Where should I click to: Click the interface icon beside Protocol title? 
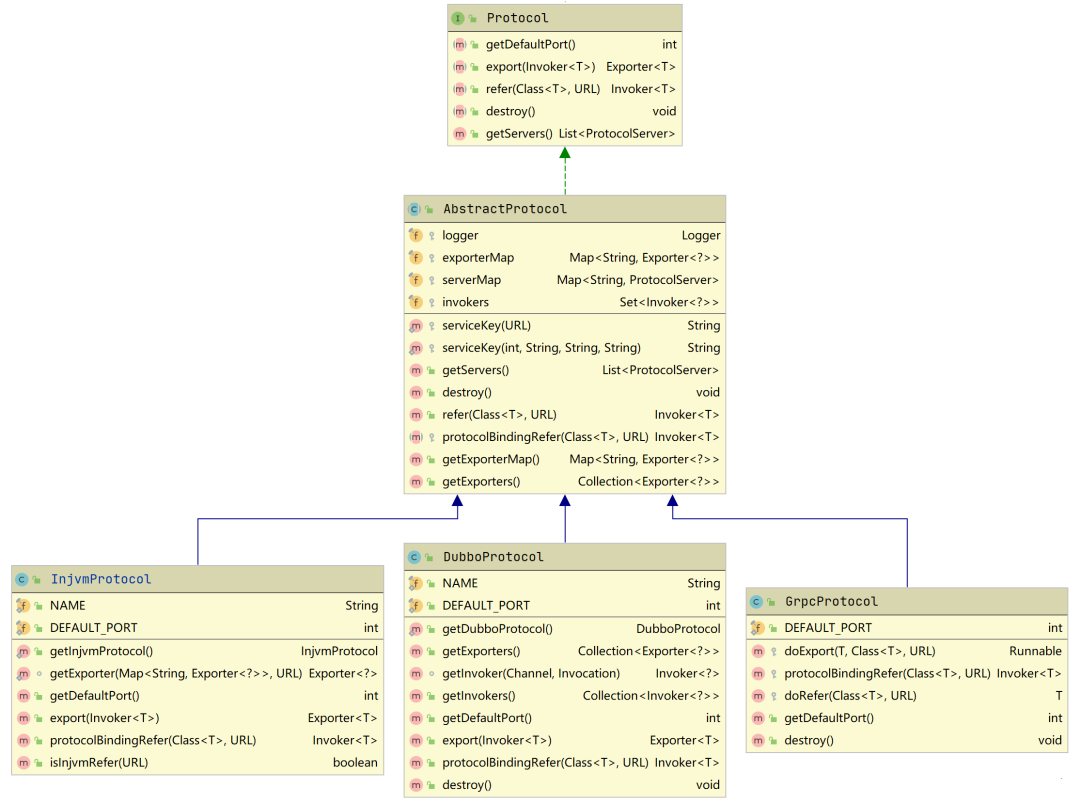(x=458, y=19)
